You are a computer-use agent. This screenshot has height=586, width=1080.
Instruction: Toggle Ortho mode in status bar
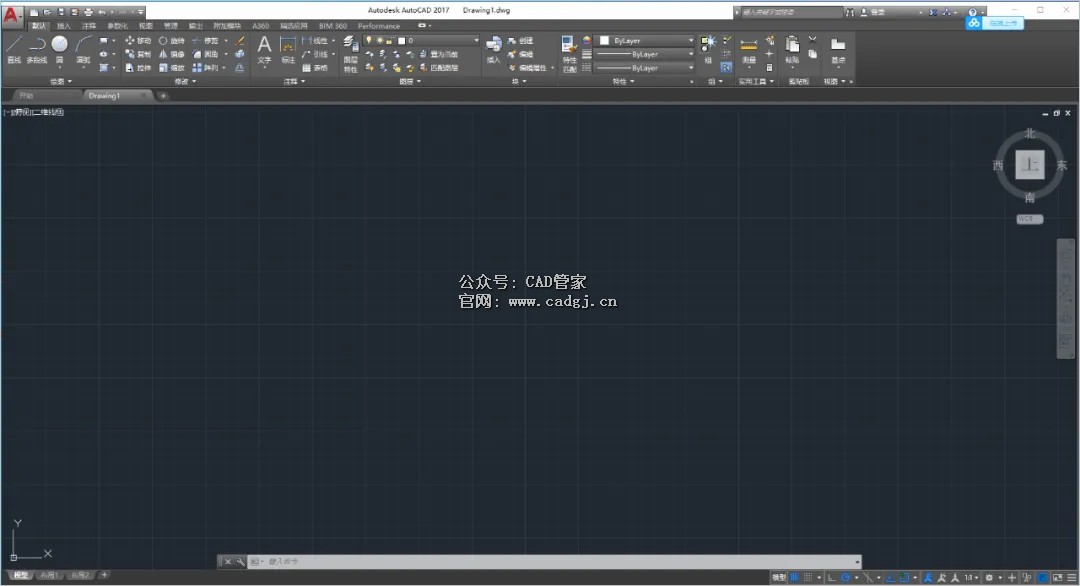coord(832,578)
